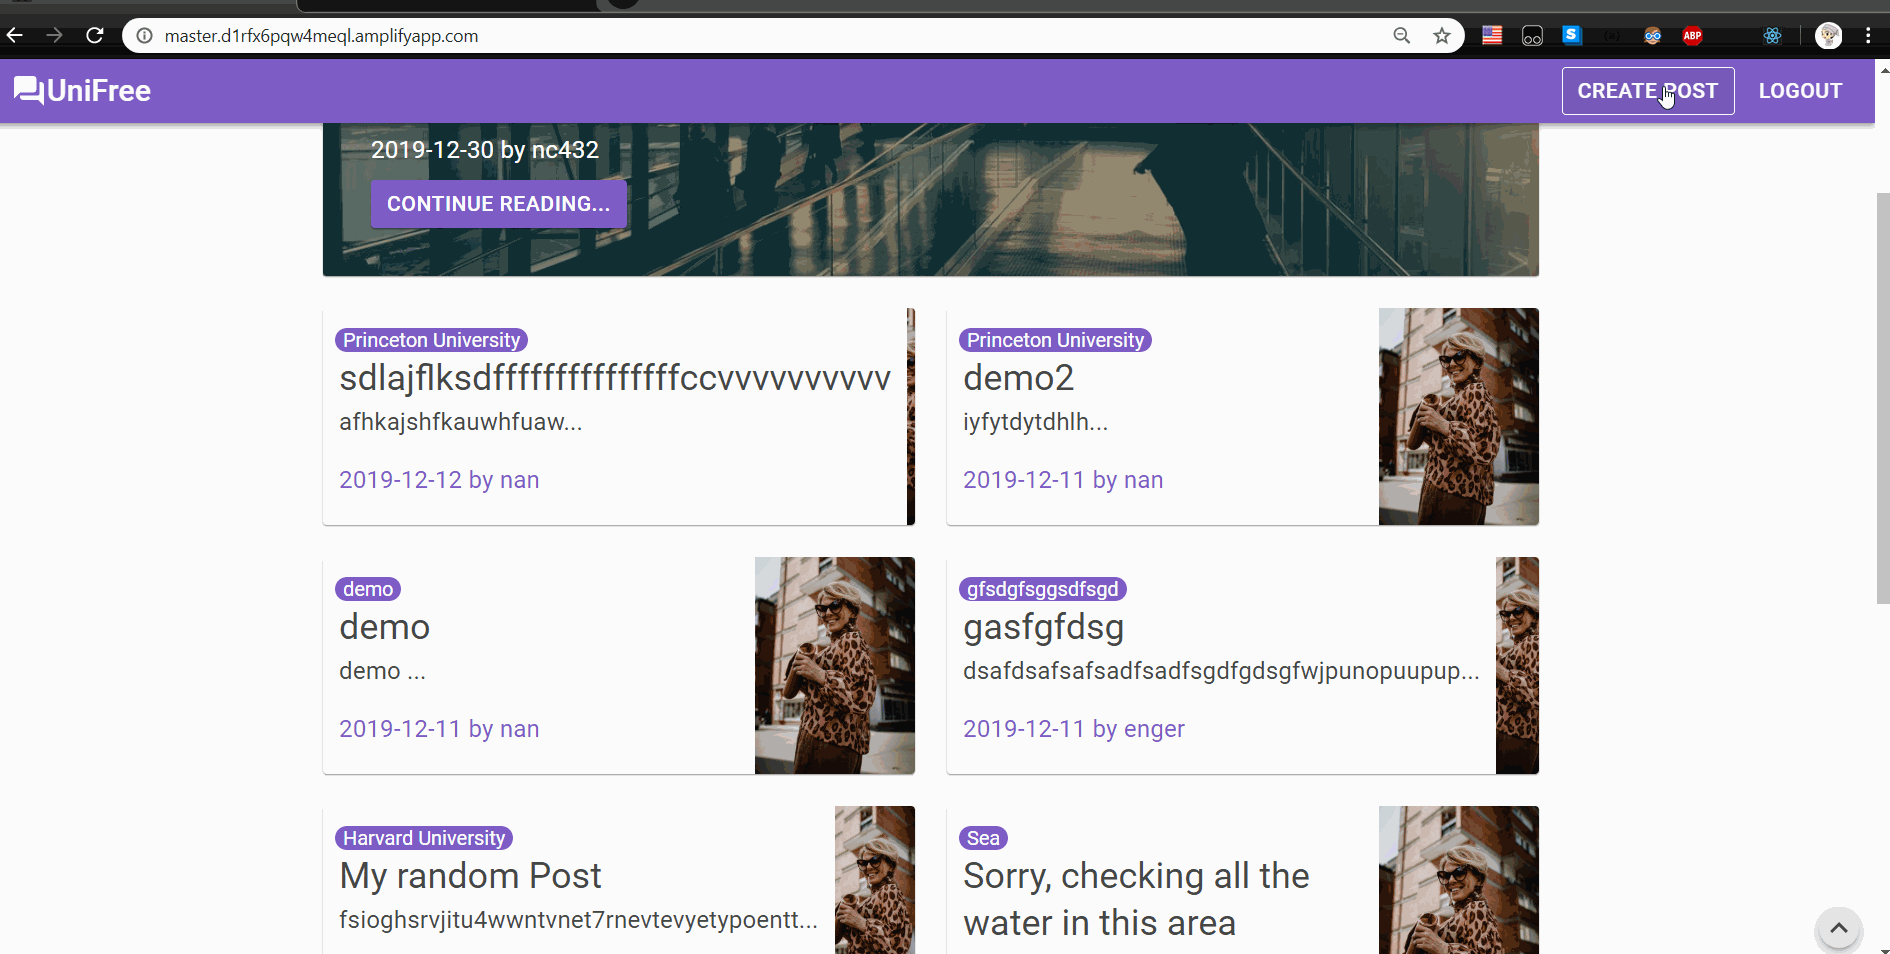The image size is (1890, 954).
Task: Click 'afhkajshfkauwhfuaw...' excerpt text
Action: click(x=460, y=422)
